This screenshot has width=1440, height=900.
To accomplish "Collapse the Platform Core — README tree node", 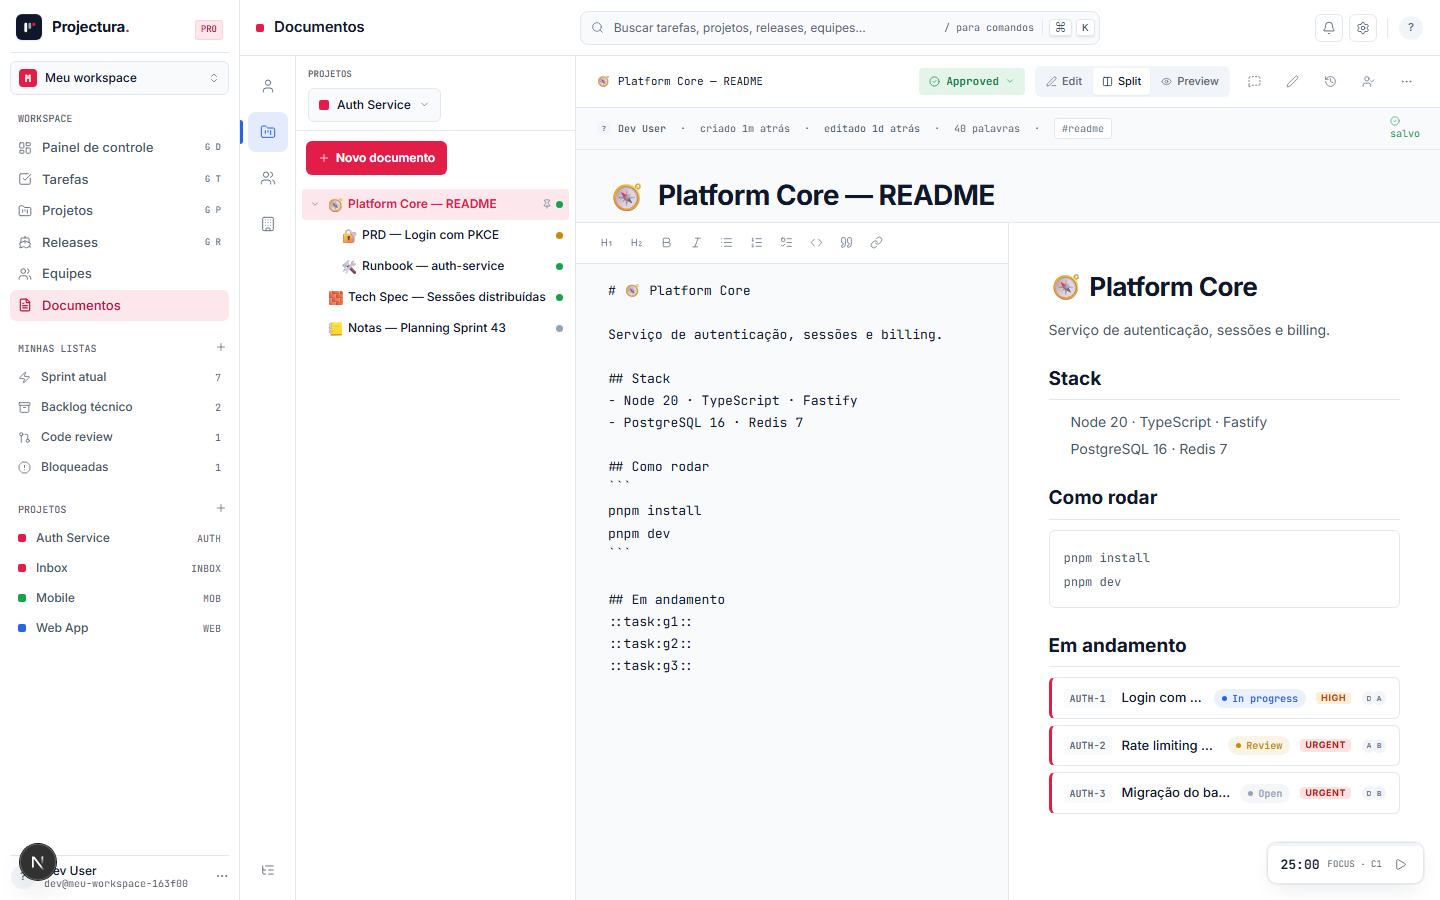I will [316, 204].
